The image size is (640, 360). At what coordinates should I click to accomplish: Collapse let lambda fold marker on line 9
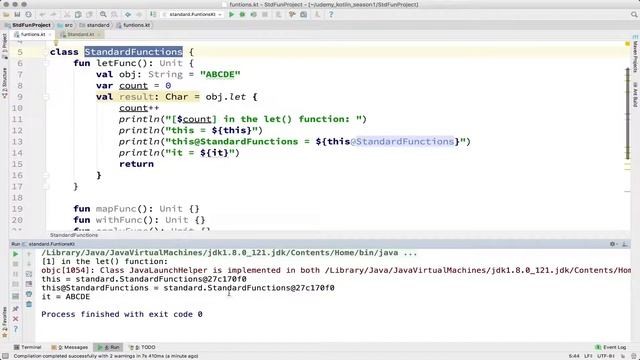[46, 97]
